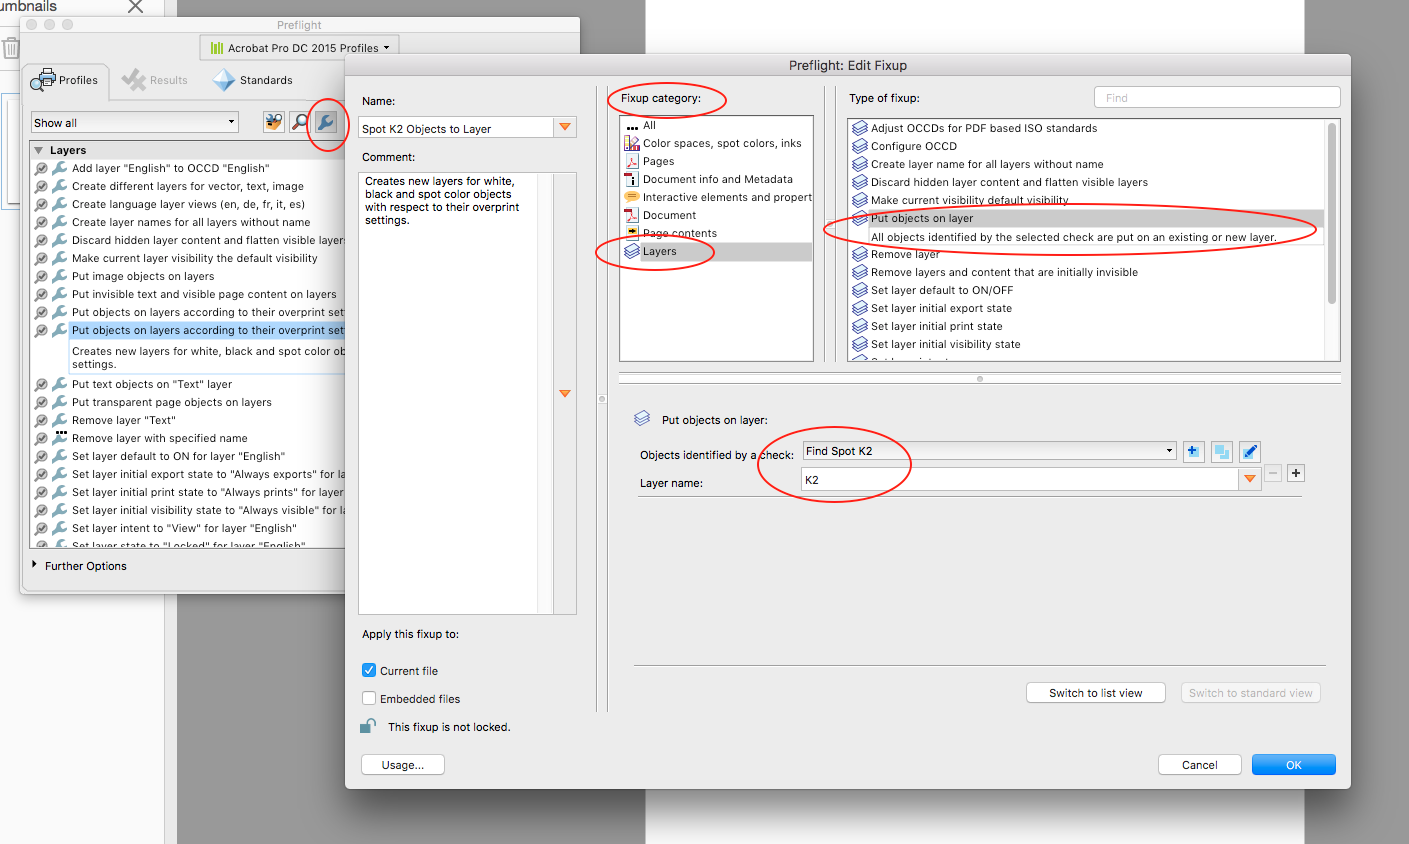1409x844 pixels.
Task: Duplicate the Find Spot K2 check
Action: [x=1221, y=451]
